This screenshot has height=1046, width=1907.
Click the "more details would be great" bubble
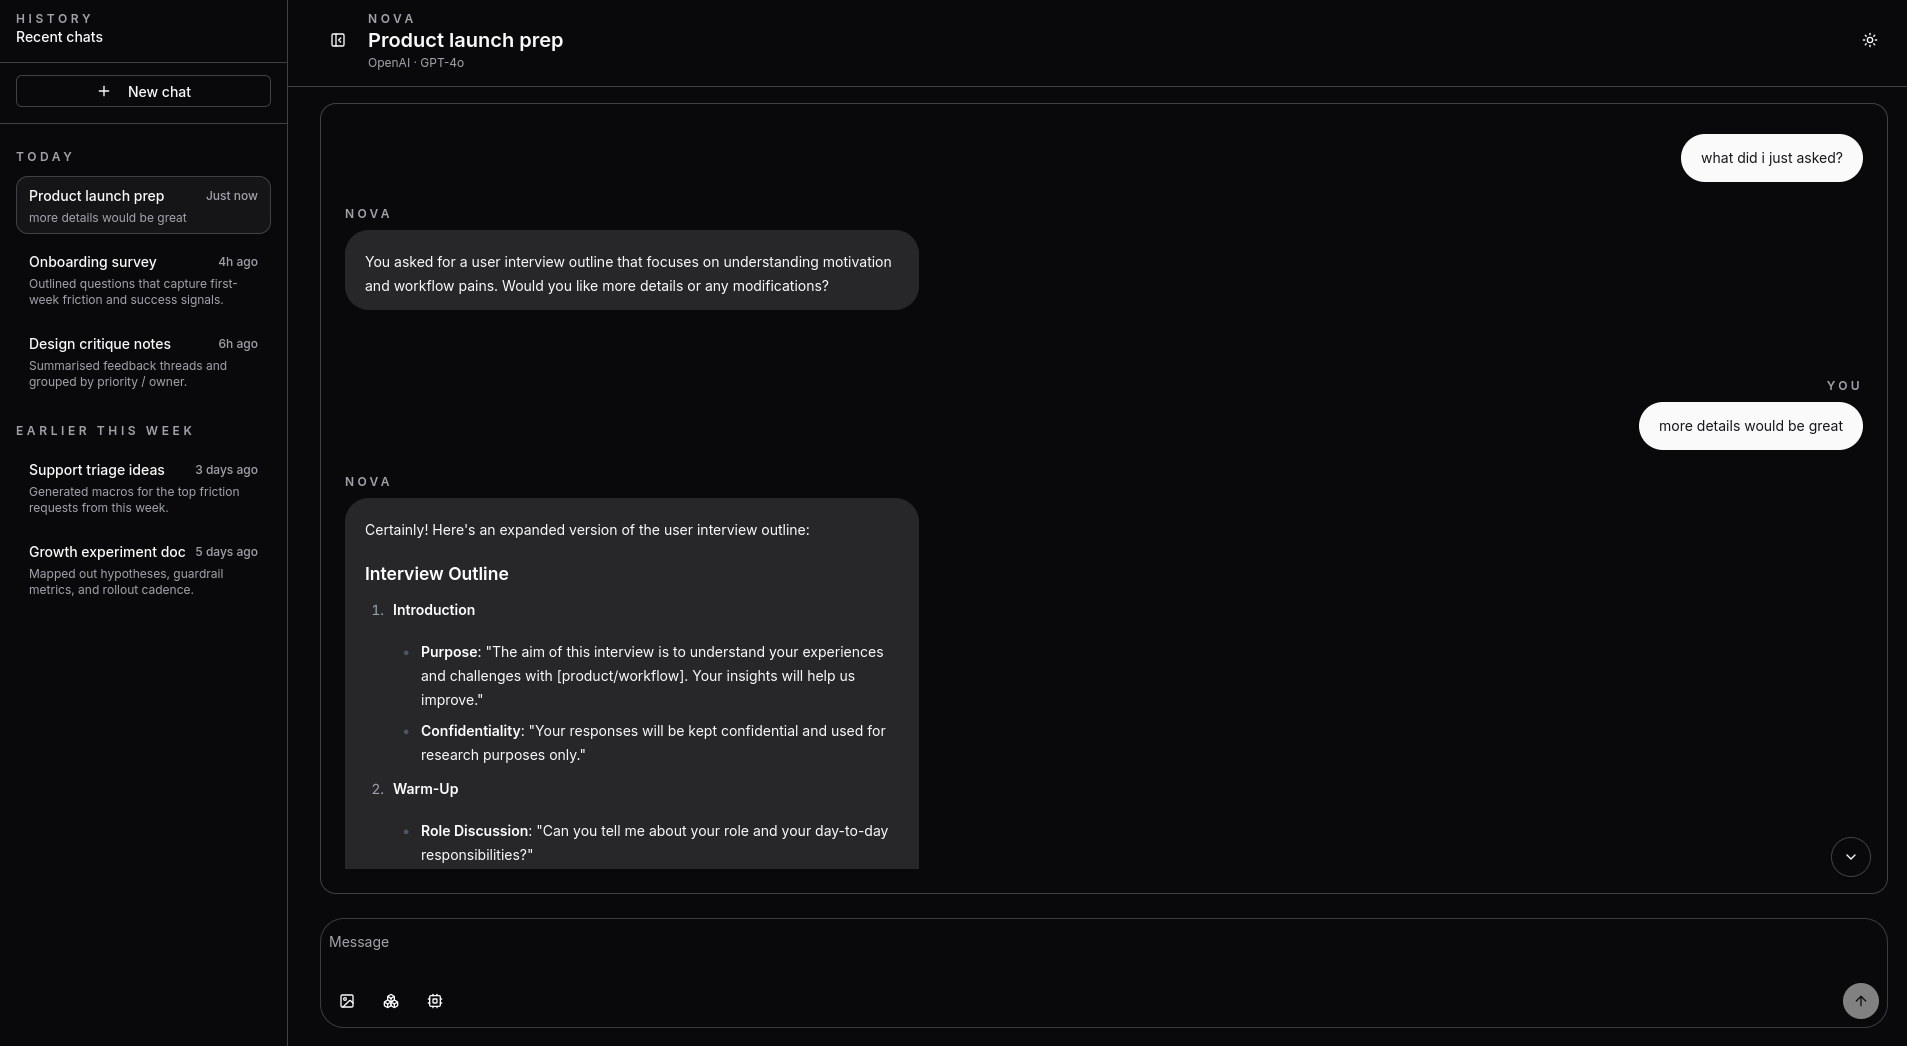(1750, 426)
